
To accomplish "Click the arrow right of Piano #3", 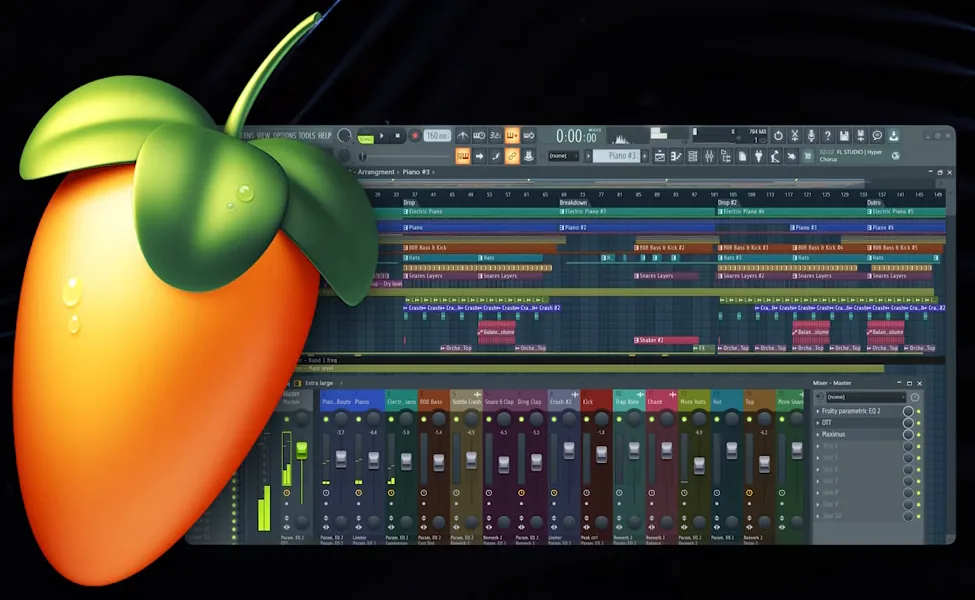I will [x=645, y=156].
